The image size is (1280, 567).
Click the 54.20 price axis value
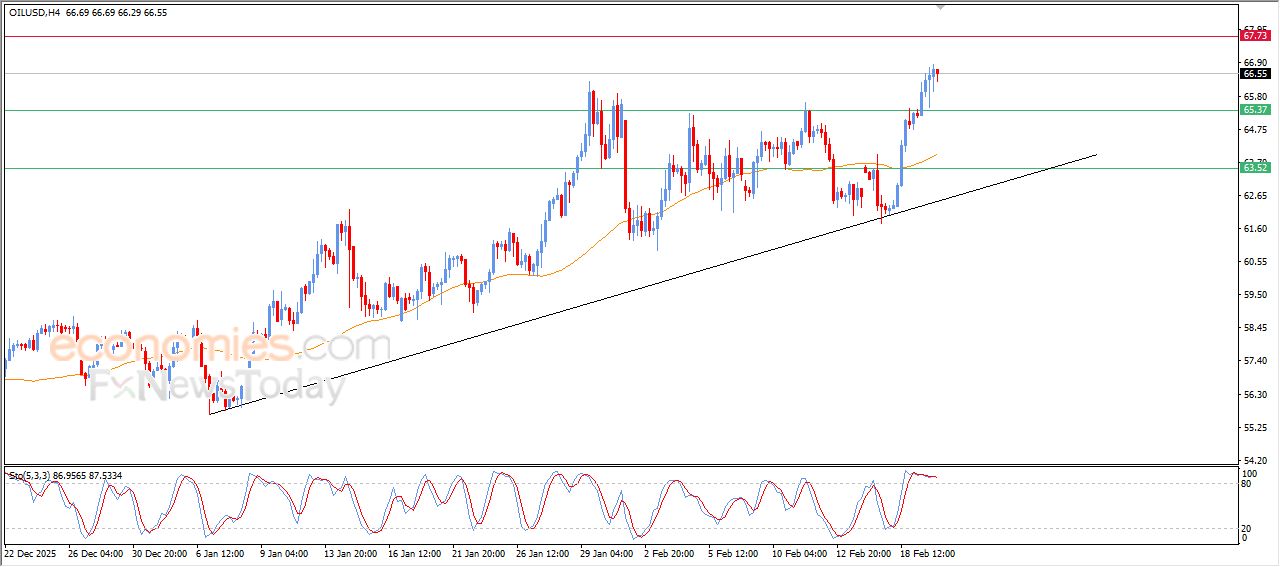pyautogui.click(x=1255, y=460)
